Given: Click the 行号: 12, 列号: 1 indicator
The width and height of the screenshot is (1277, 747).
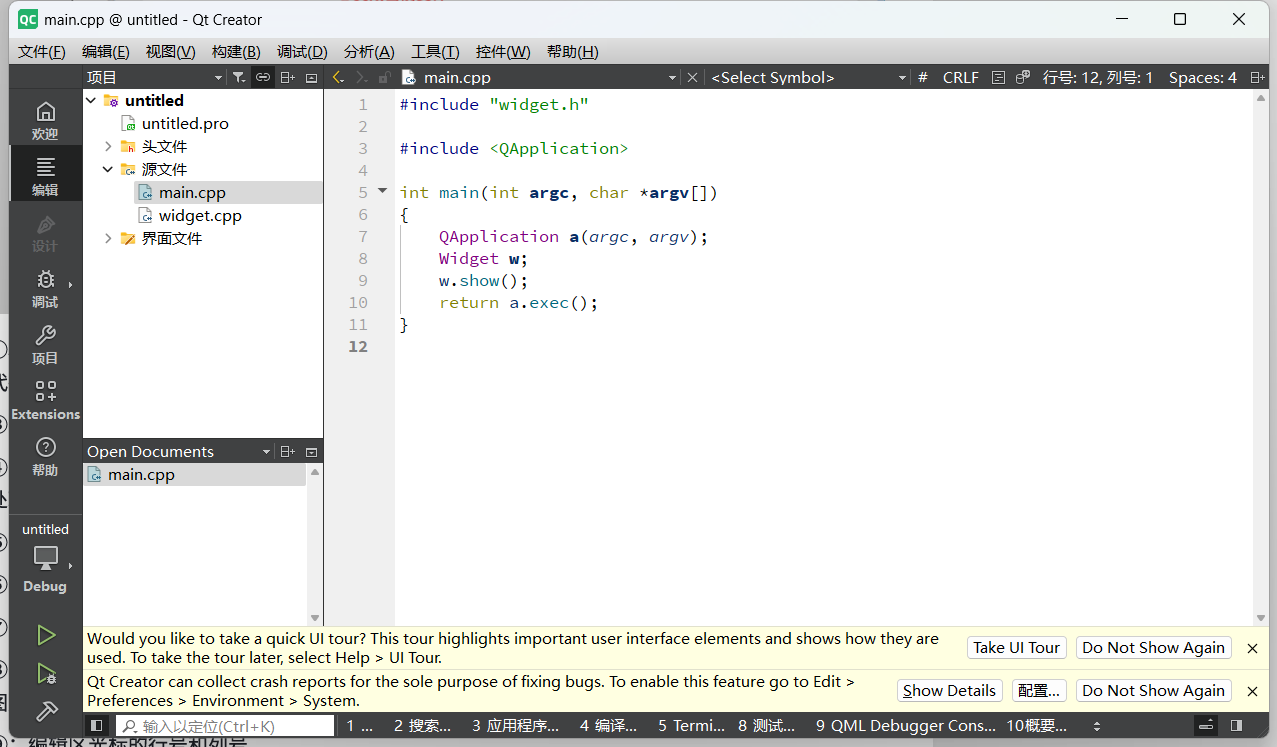Looking at the screenshot, I should [1098, 77].
